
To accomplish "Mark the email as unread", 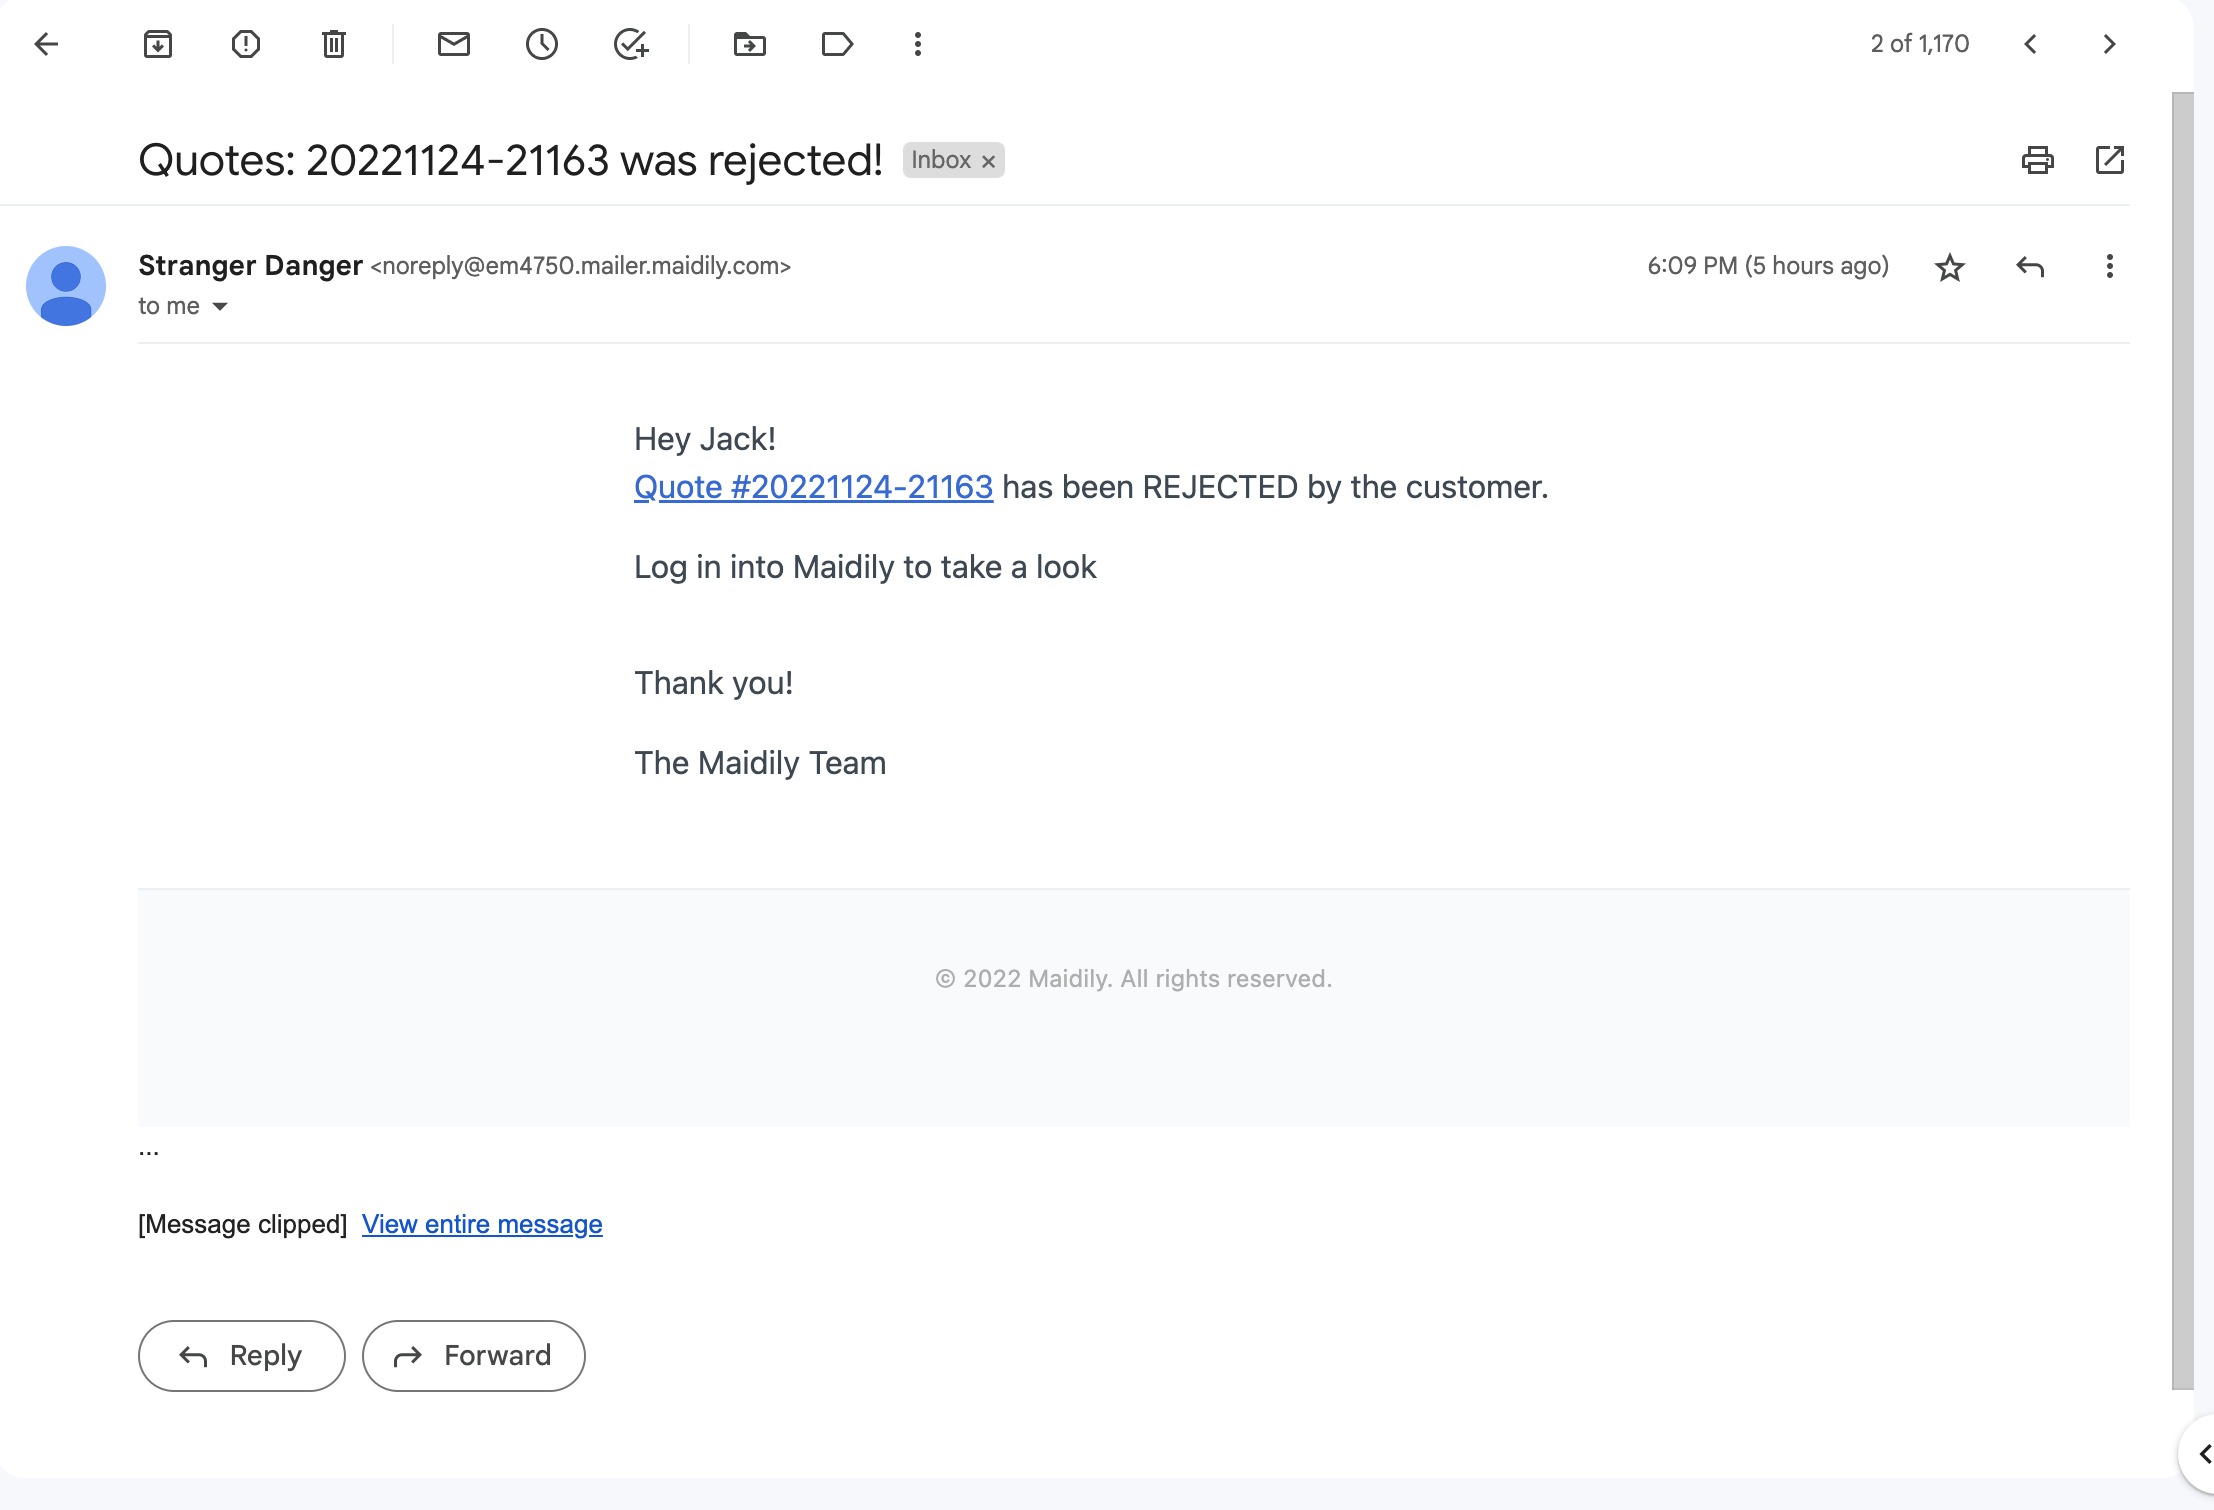I will (x=454, y=44).
